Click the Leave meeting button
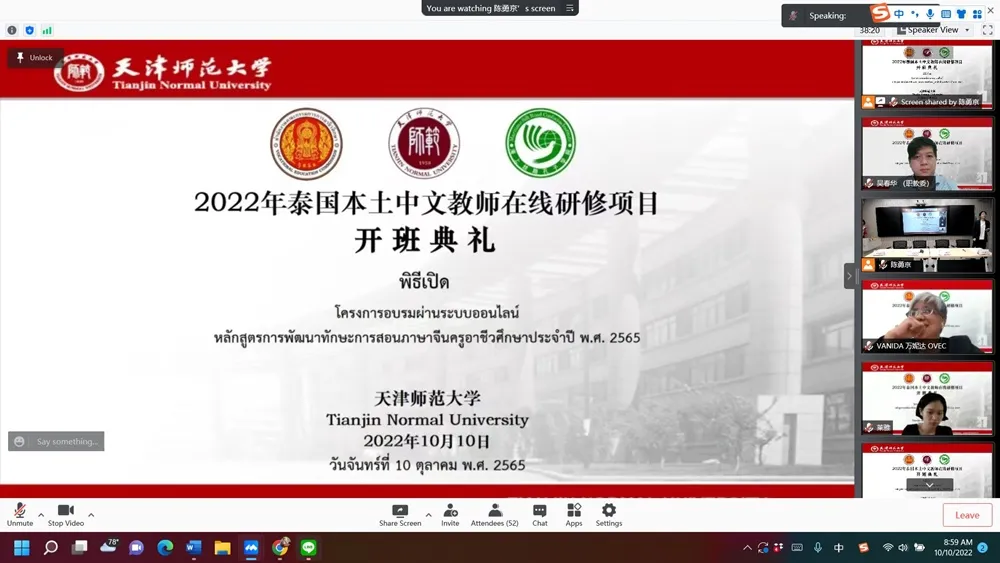The image size is (1000, 563). click(967, 515)
